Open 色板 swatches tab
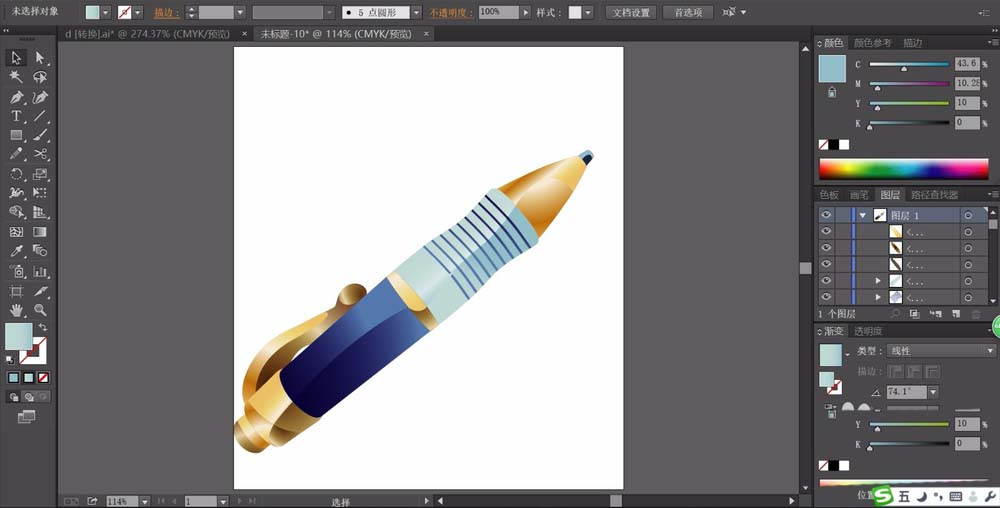The image size is (1000, 508). click(x=829, y=195)
